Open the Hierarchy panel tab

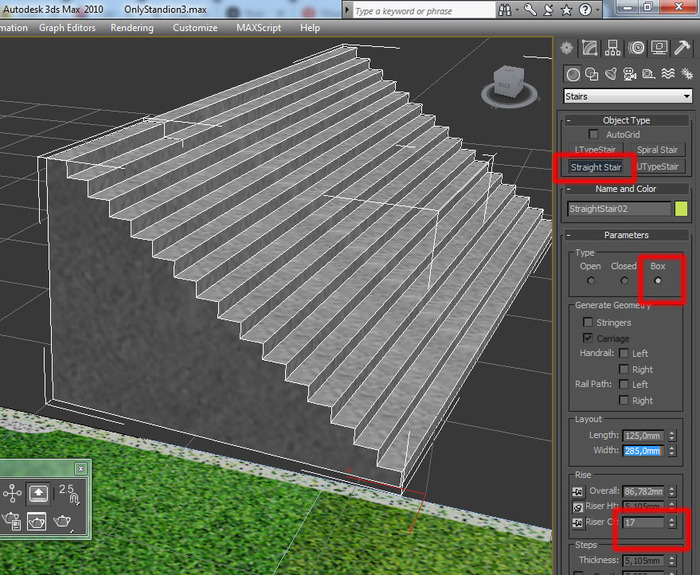(613, 47)
